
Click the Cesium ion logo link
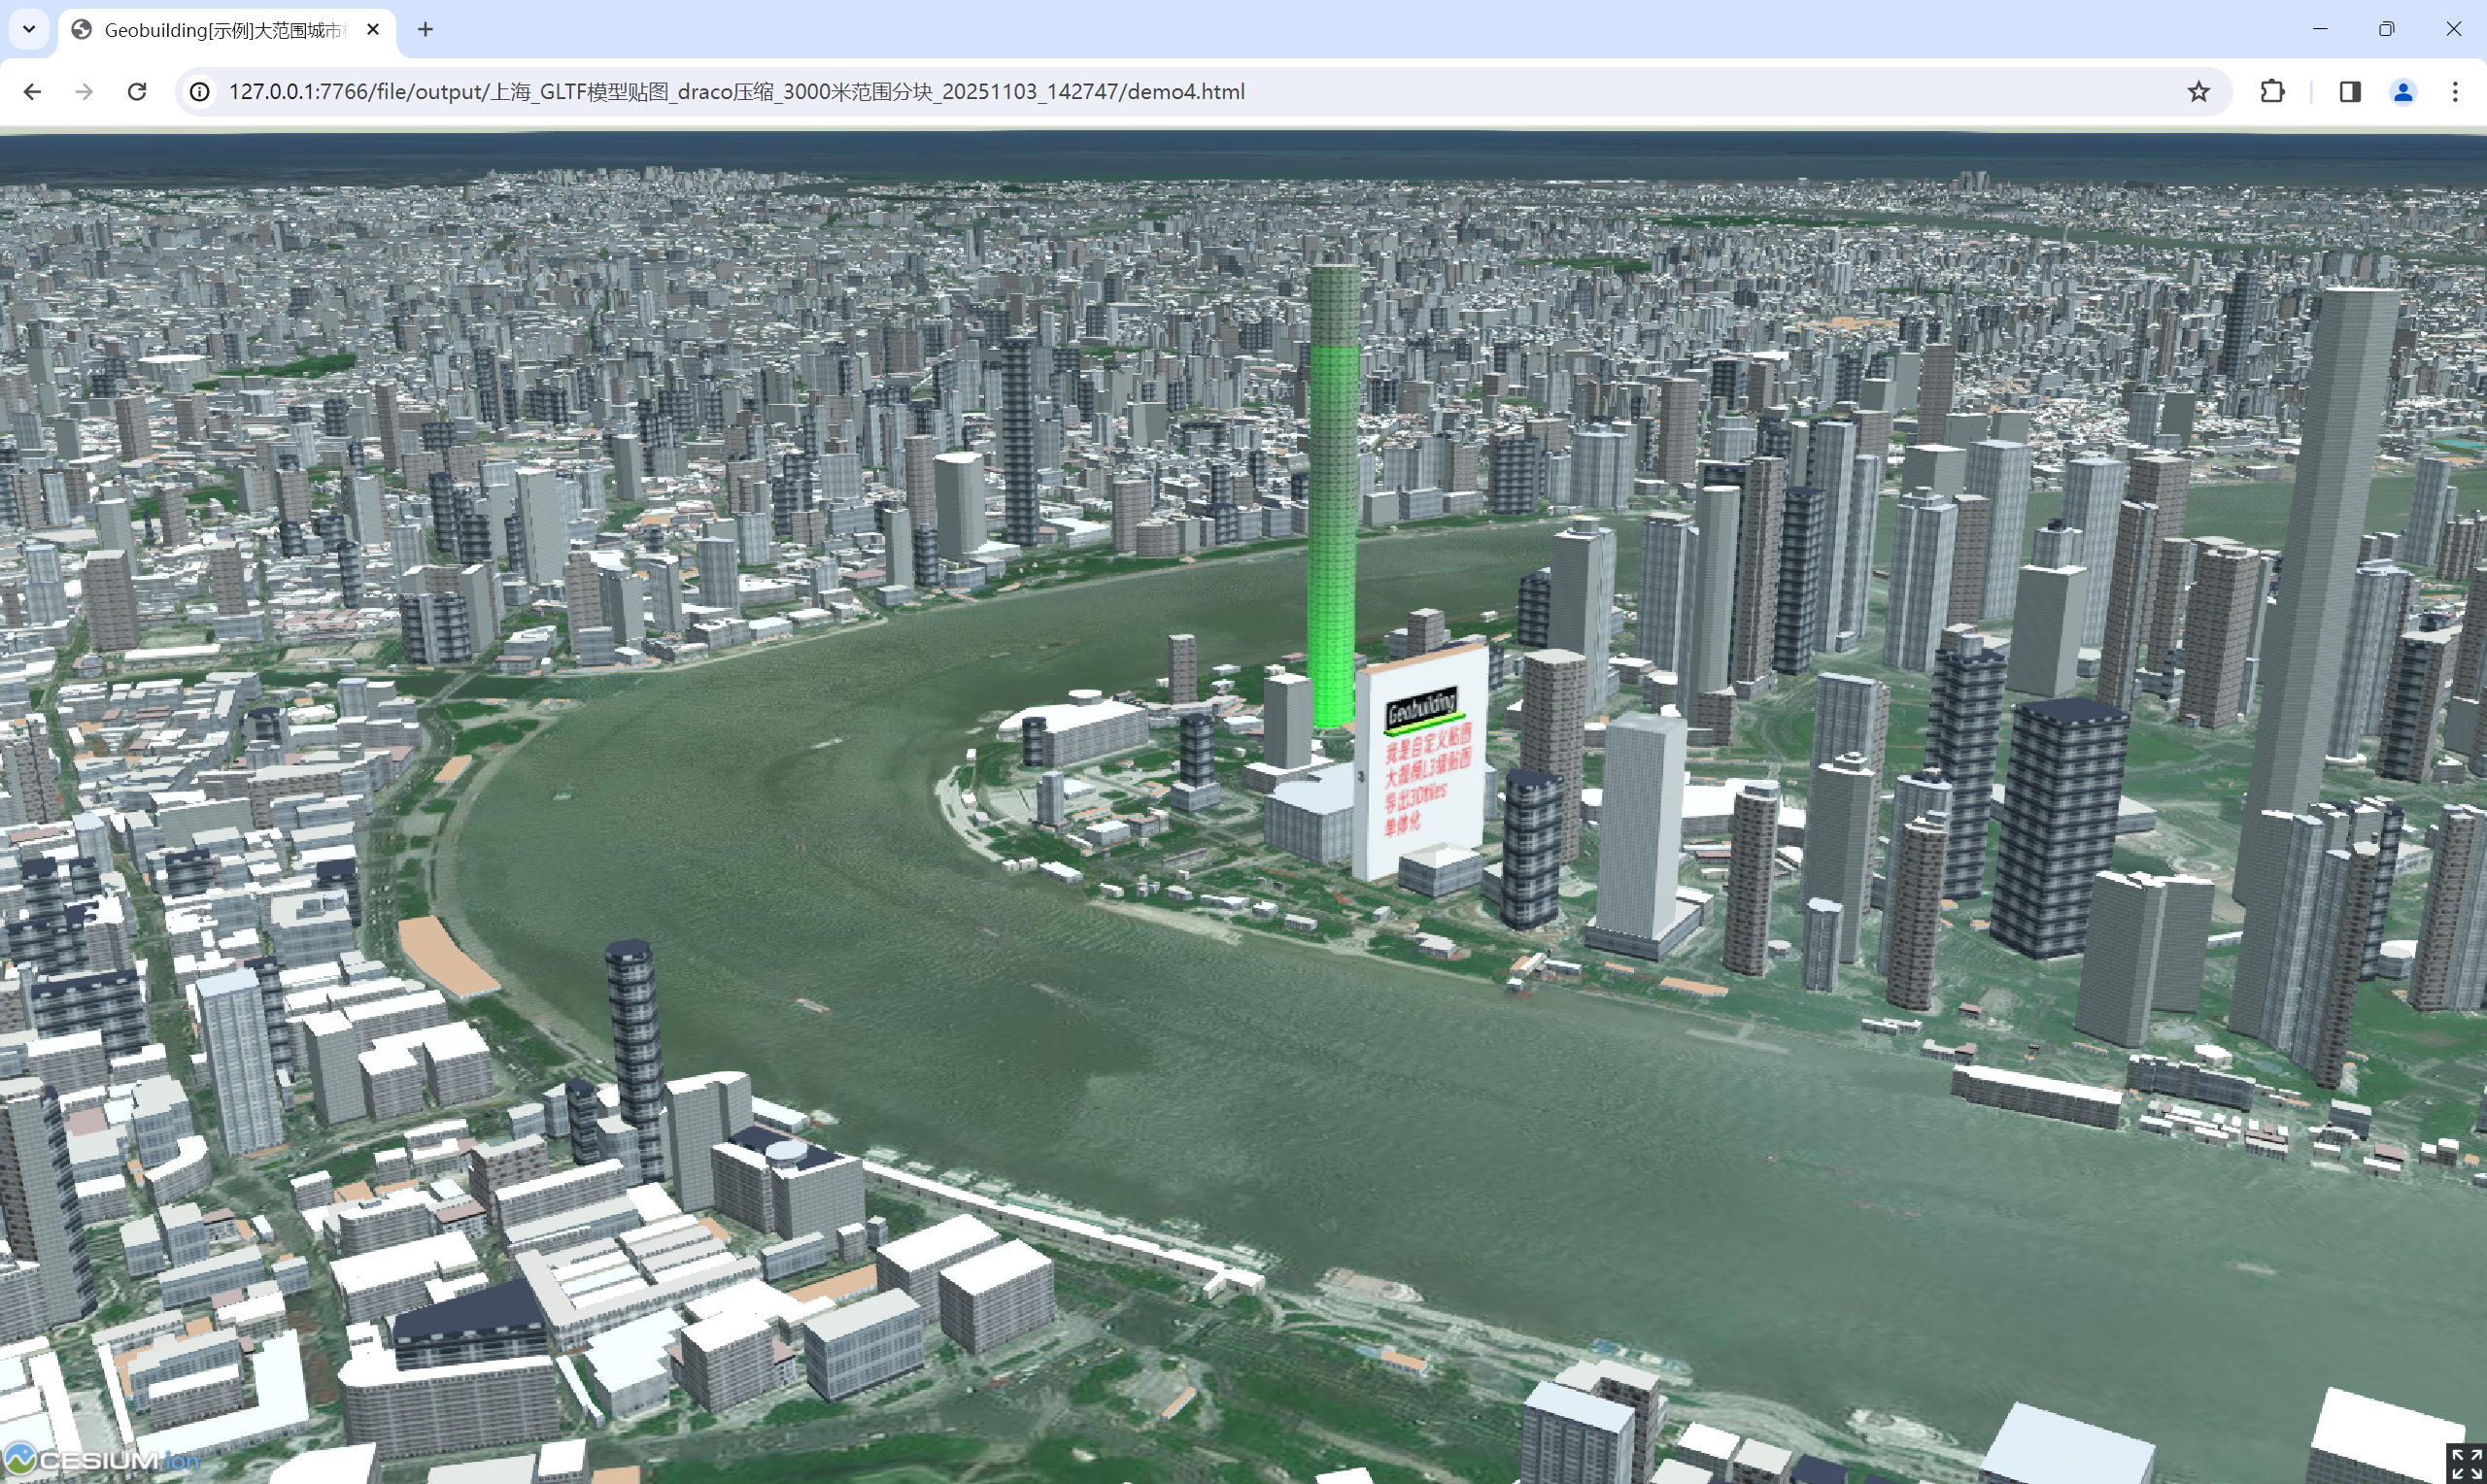click(x=100, y=1460)
